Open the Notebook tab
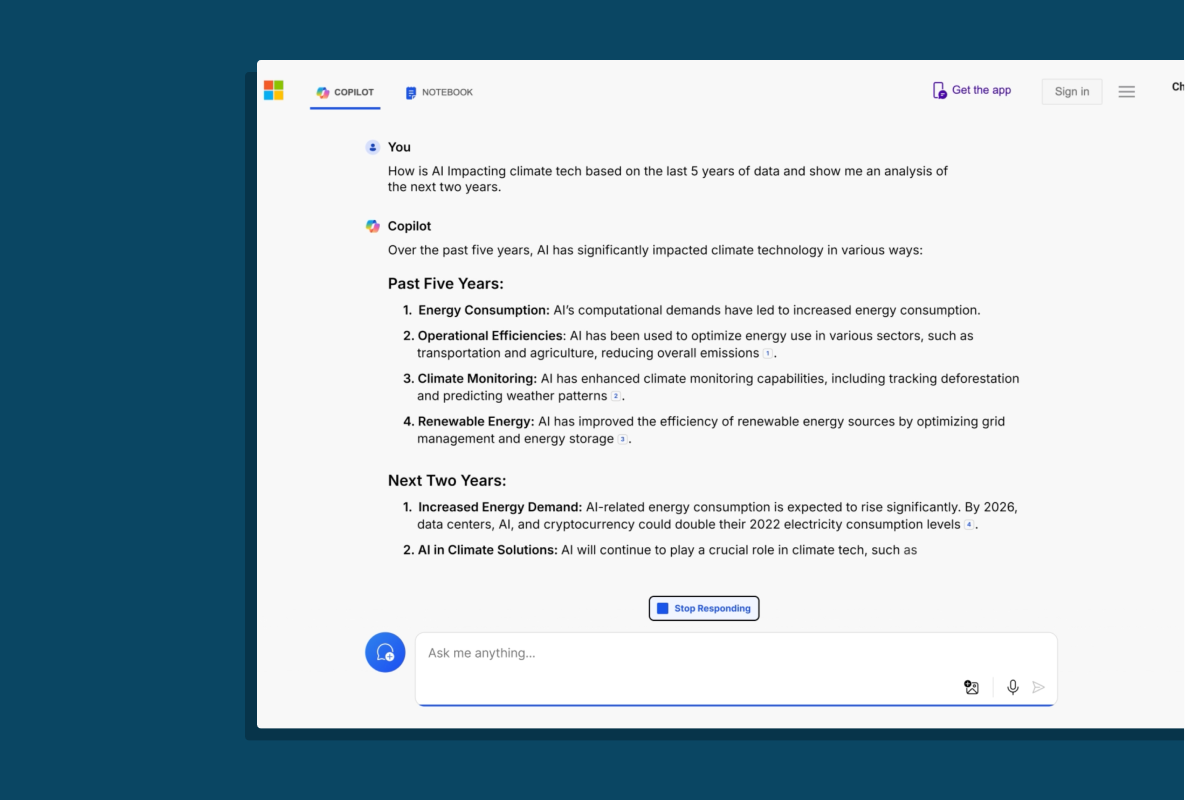Image resolution: width=1185 pixels, height=800 pixels. pos(439,92)
